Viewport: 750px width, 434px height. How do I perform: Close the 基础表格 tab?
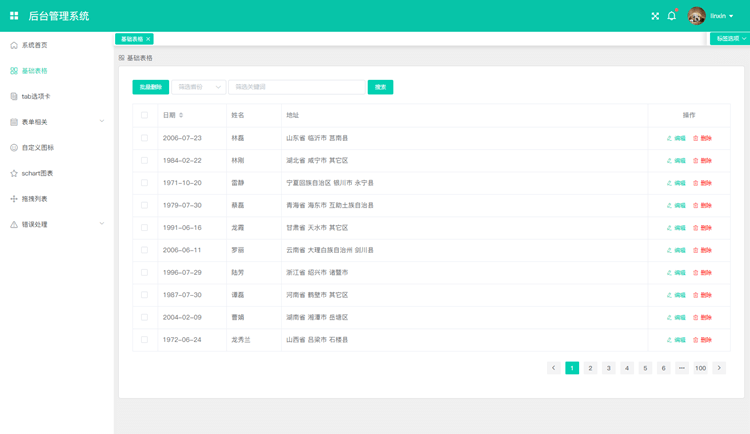(148, 39)
